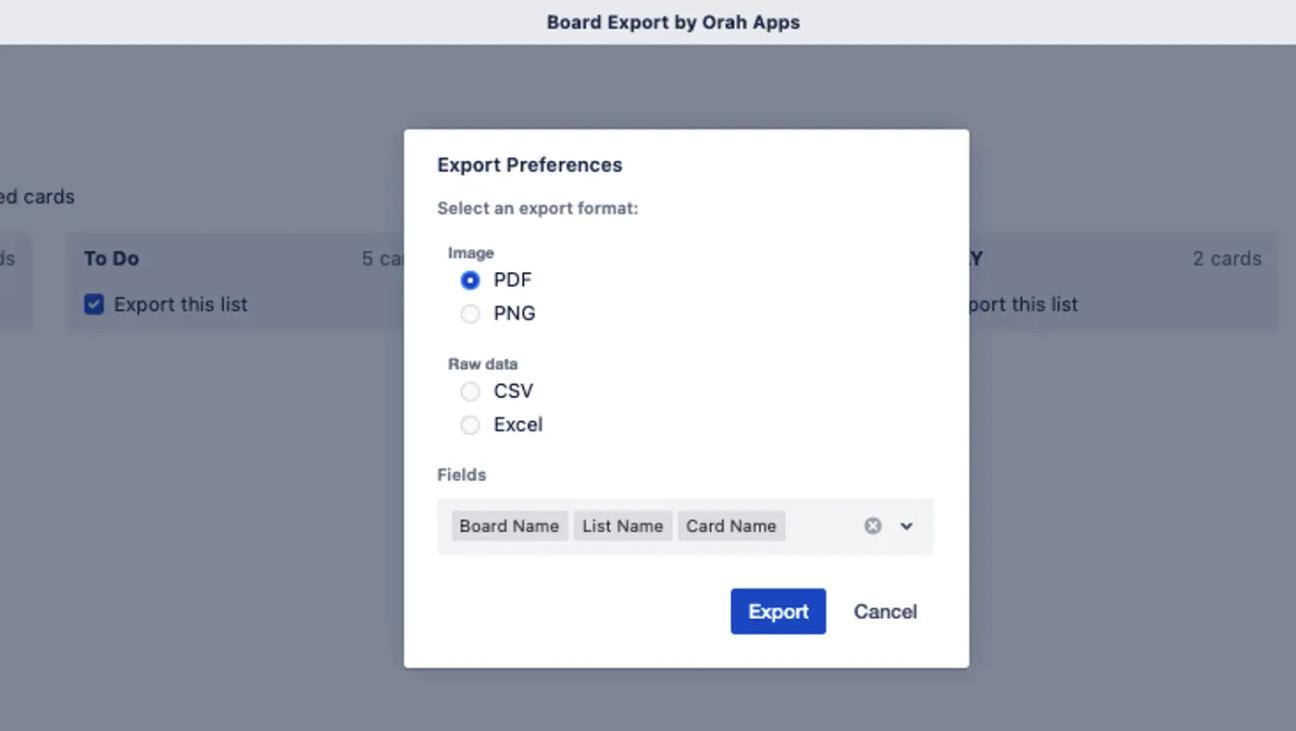The image size is (1296, 731).
Task: Remove the Card Name field tag
Action: tap(731, 525)
